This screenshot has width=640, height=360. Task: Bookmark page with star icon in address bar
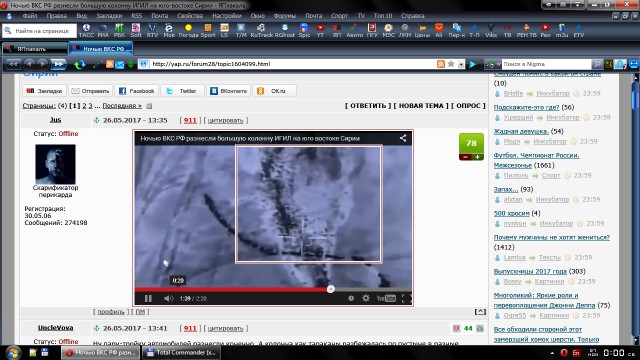[x=451, y=64]
